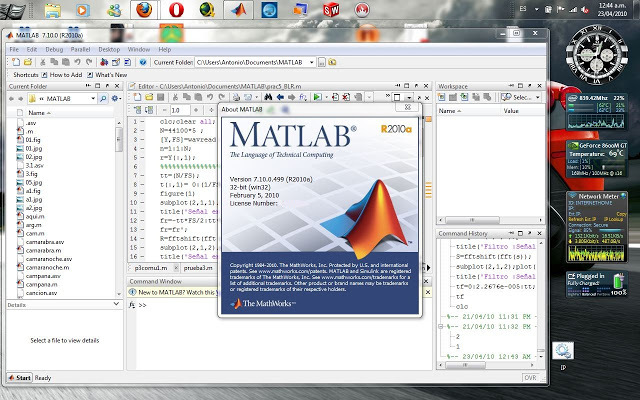New variable icon in Workspace toolbar

441,97
